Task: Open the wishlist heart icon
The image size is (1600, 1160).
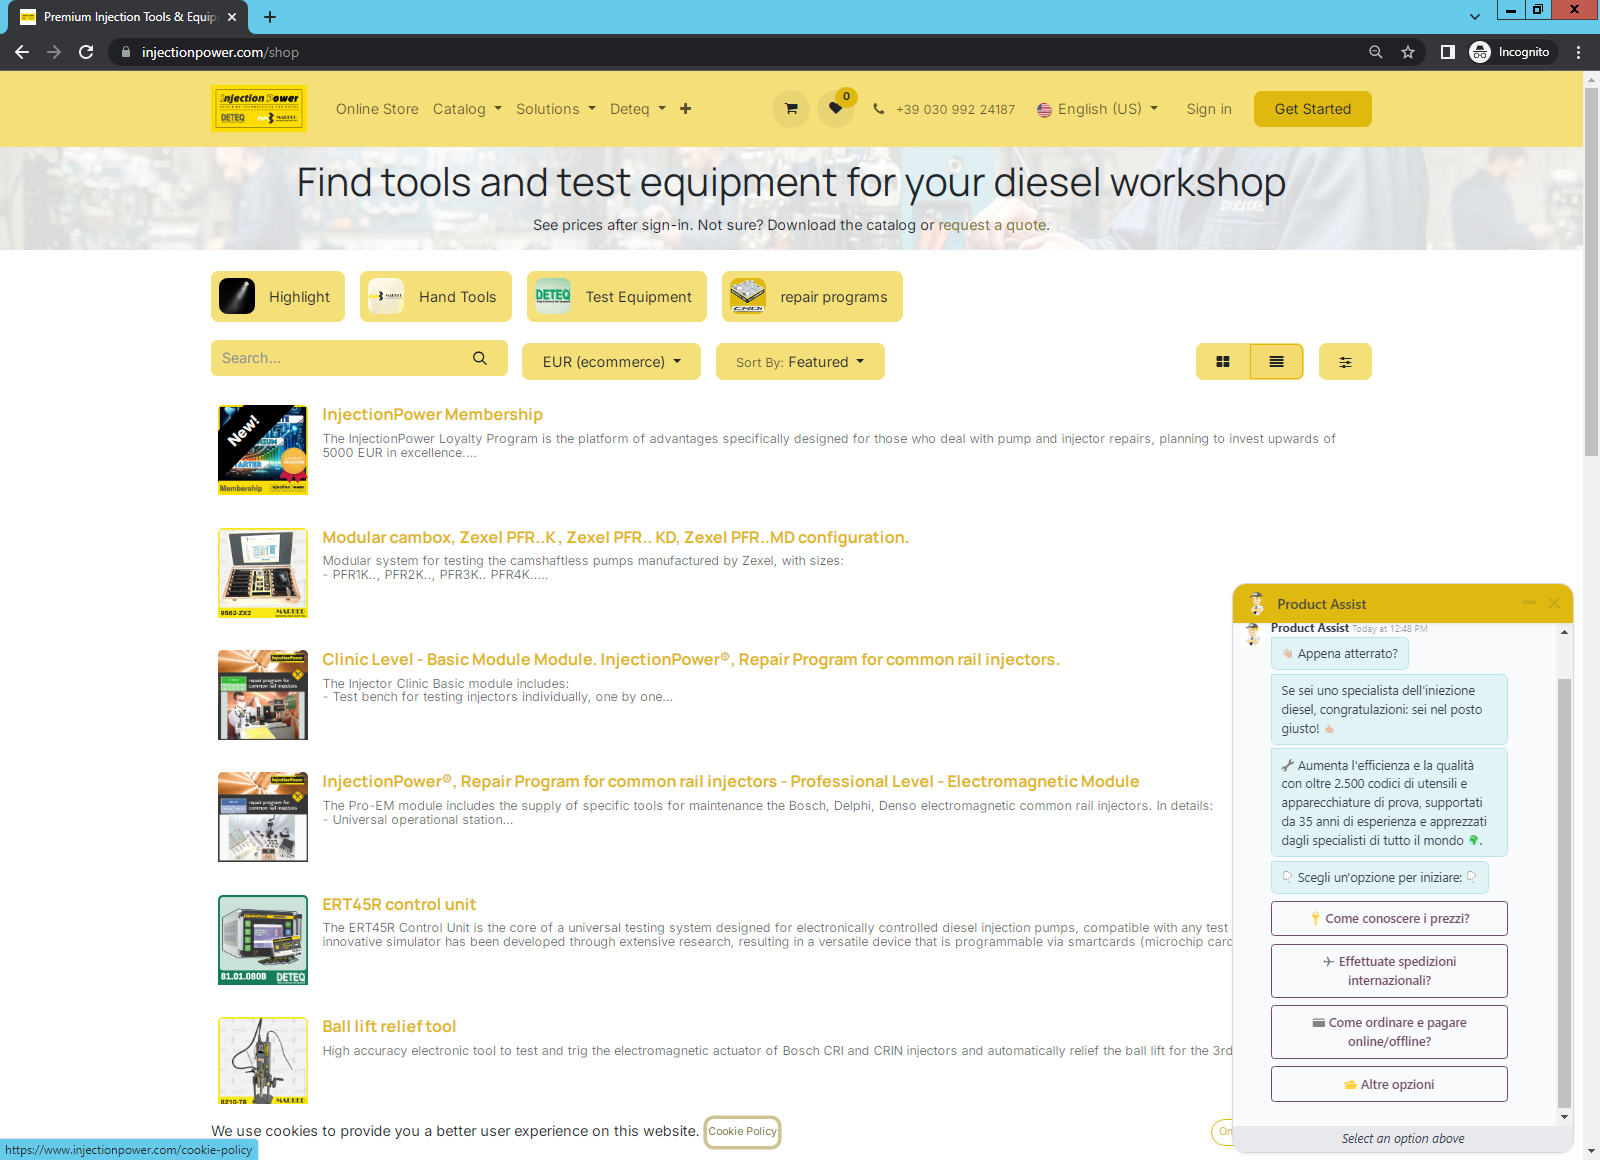Action: (x=835, y=109)
